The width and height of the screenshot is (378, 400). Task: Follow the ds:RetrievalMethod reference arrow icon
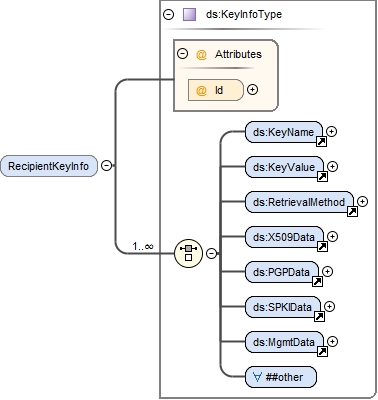tap(352, 212)
